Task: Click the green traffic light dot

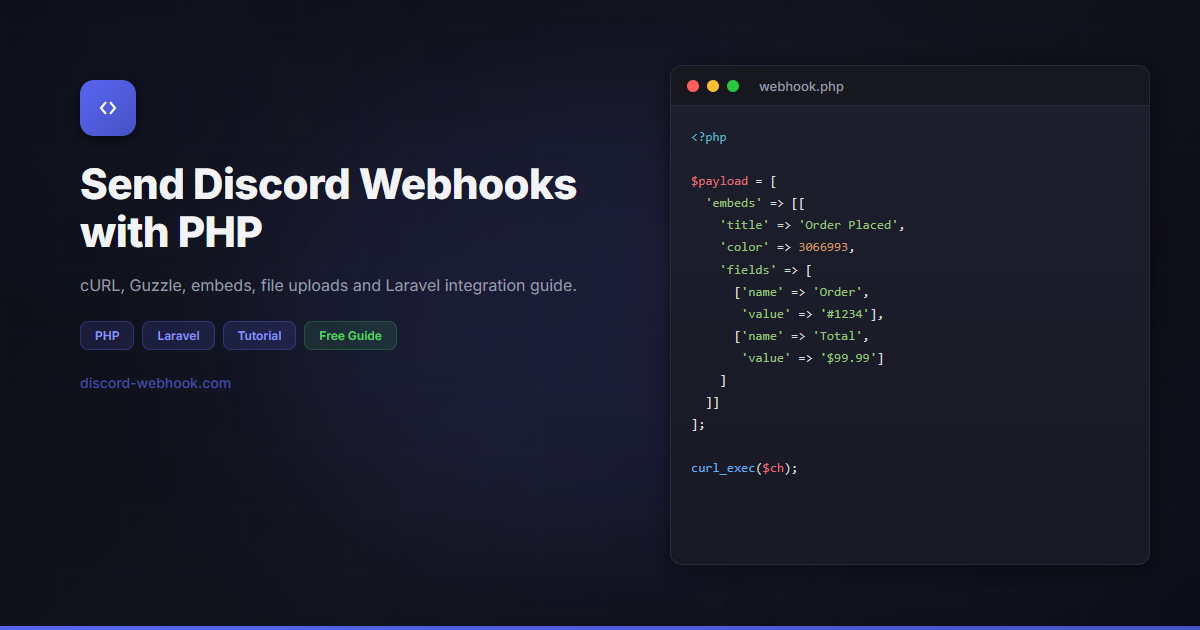Action: click(x=733, y=86)
